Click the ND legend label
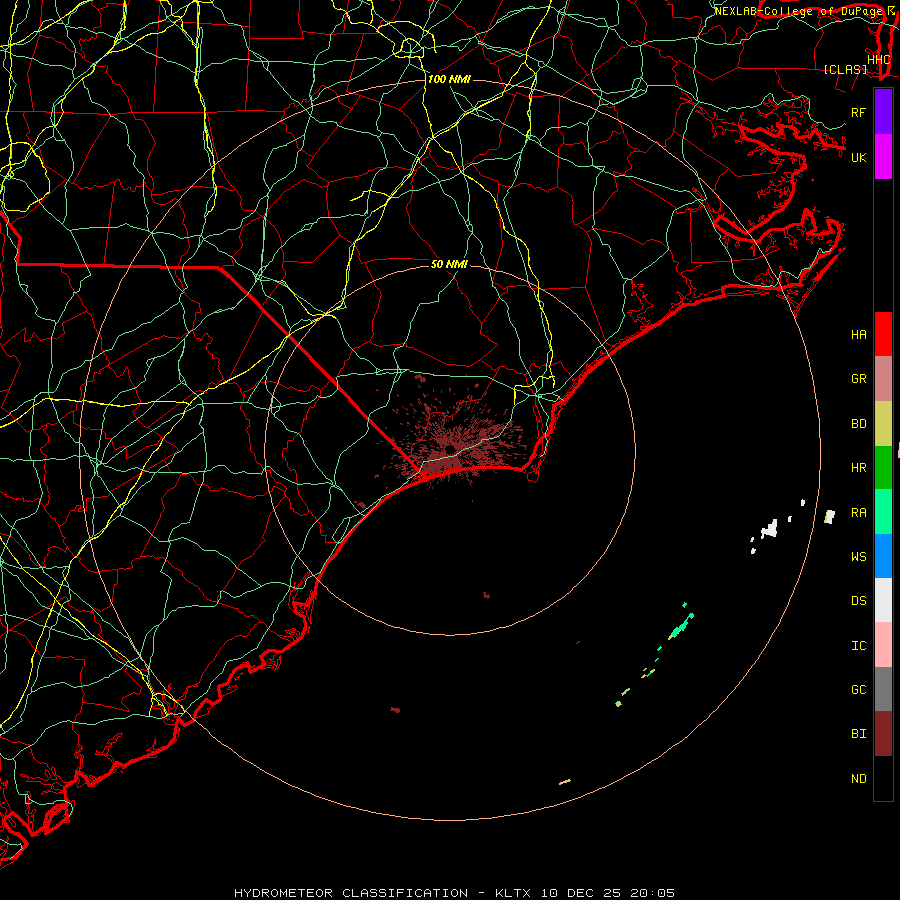Viewport: 900px width, 900px height. (858, 778)
